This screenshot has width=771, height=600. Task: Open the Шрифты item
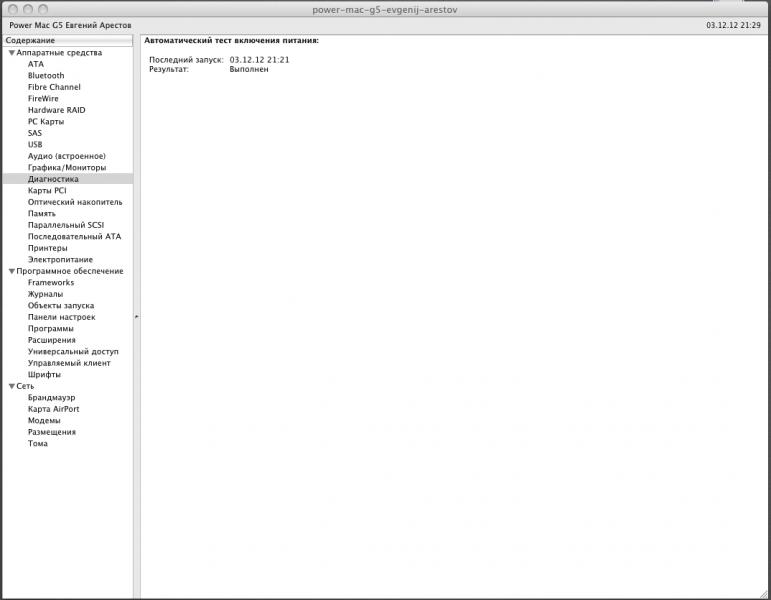(44, 374)
